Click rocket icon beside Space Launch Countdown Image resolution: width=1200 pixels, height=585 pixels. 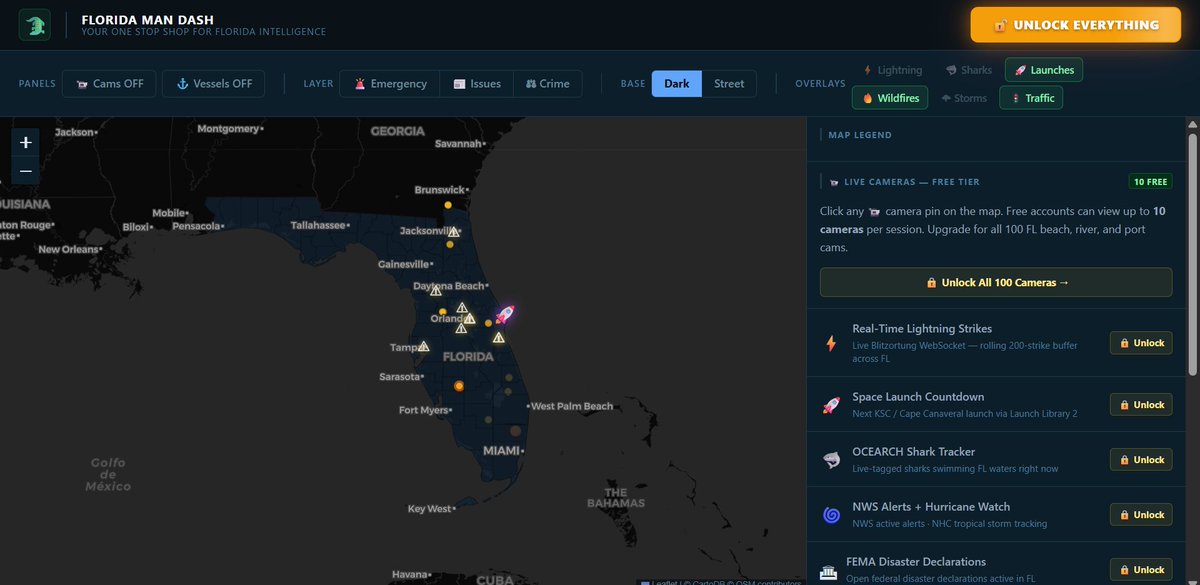[830, 405]
